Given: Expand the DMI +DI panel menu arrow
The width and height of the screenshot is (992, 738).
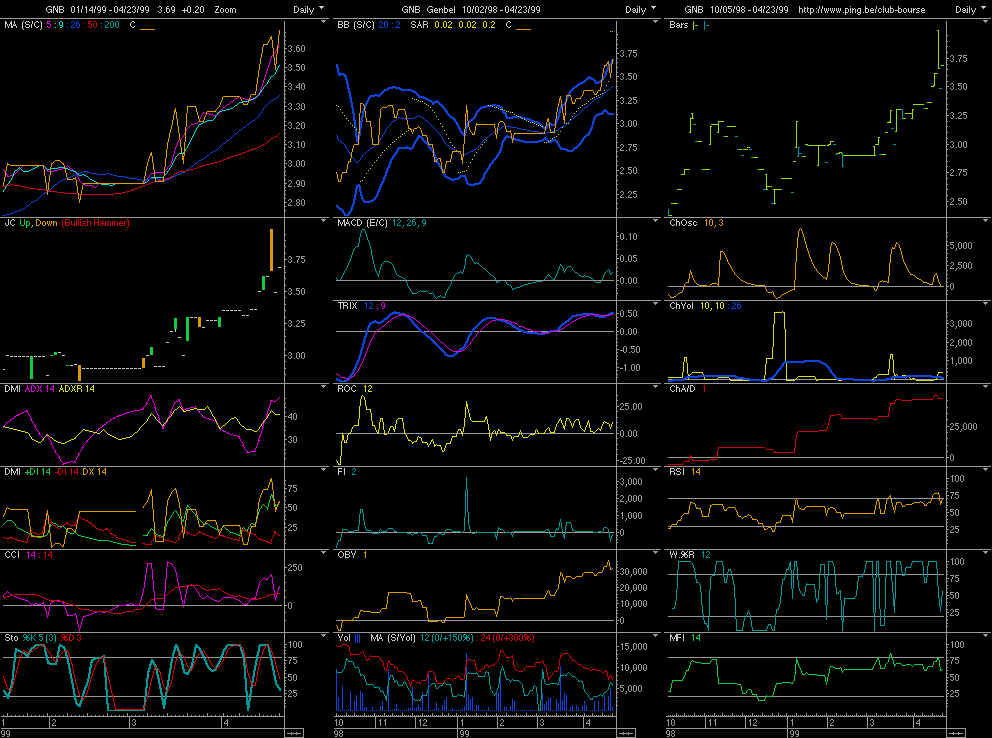Looking at the screenshot, I should [x=324, y=469].
